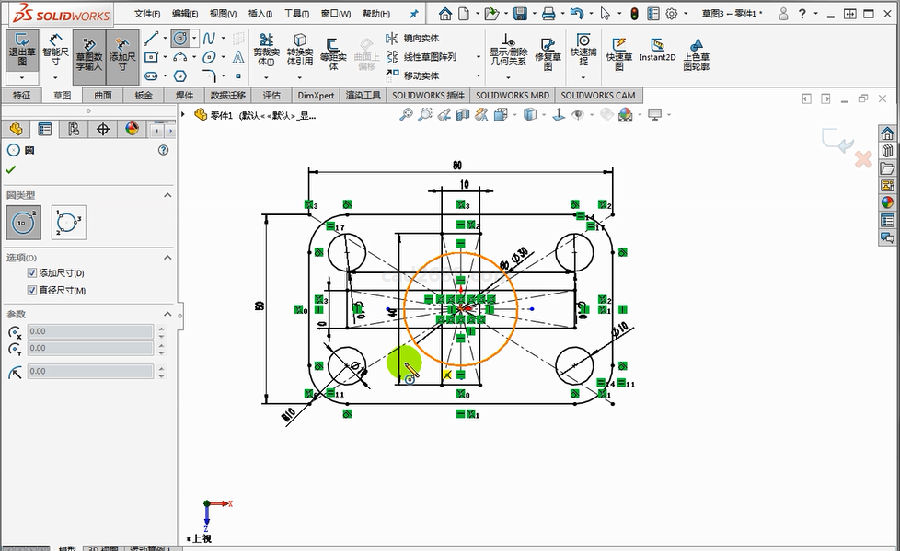Click the circle radius parameter input field
This screenshot has height=551, width=900.
point(90,371)
